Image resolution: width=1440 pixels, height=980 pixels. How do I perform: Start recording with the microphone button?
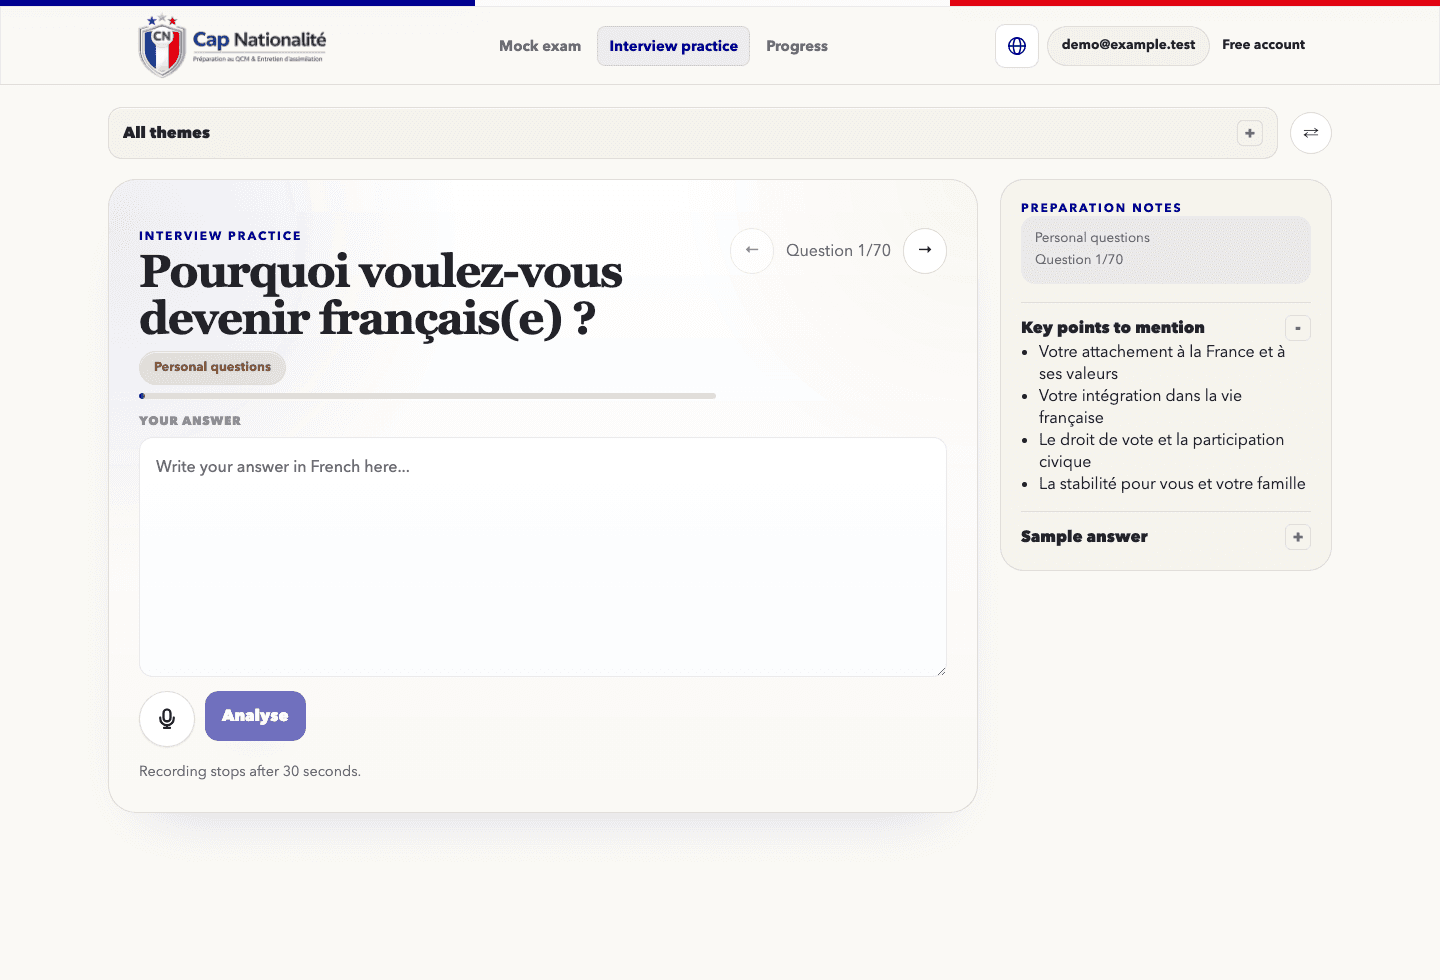click(x=167, y=718)
